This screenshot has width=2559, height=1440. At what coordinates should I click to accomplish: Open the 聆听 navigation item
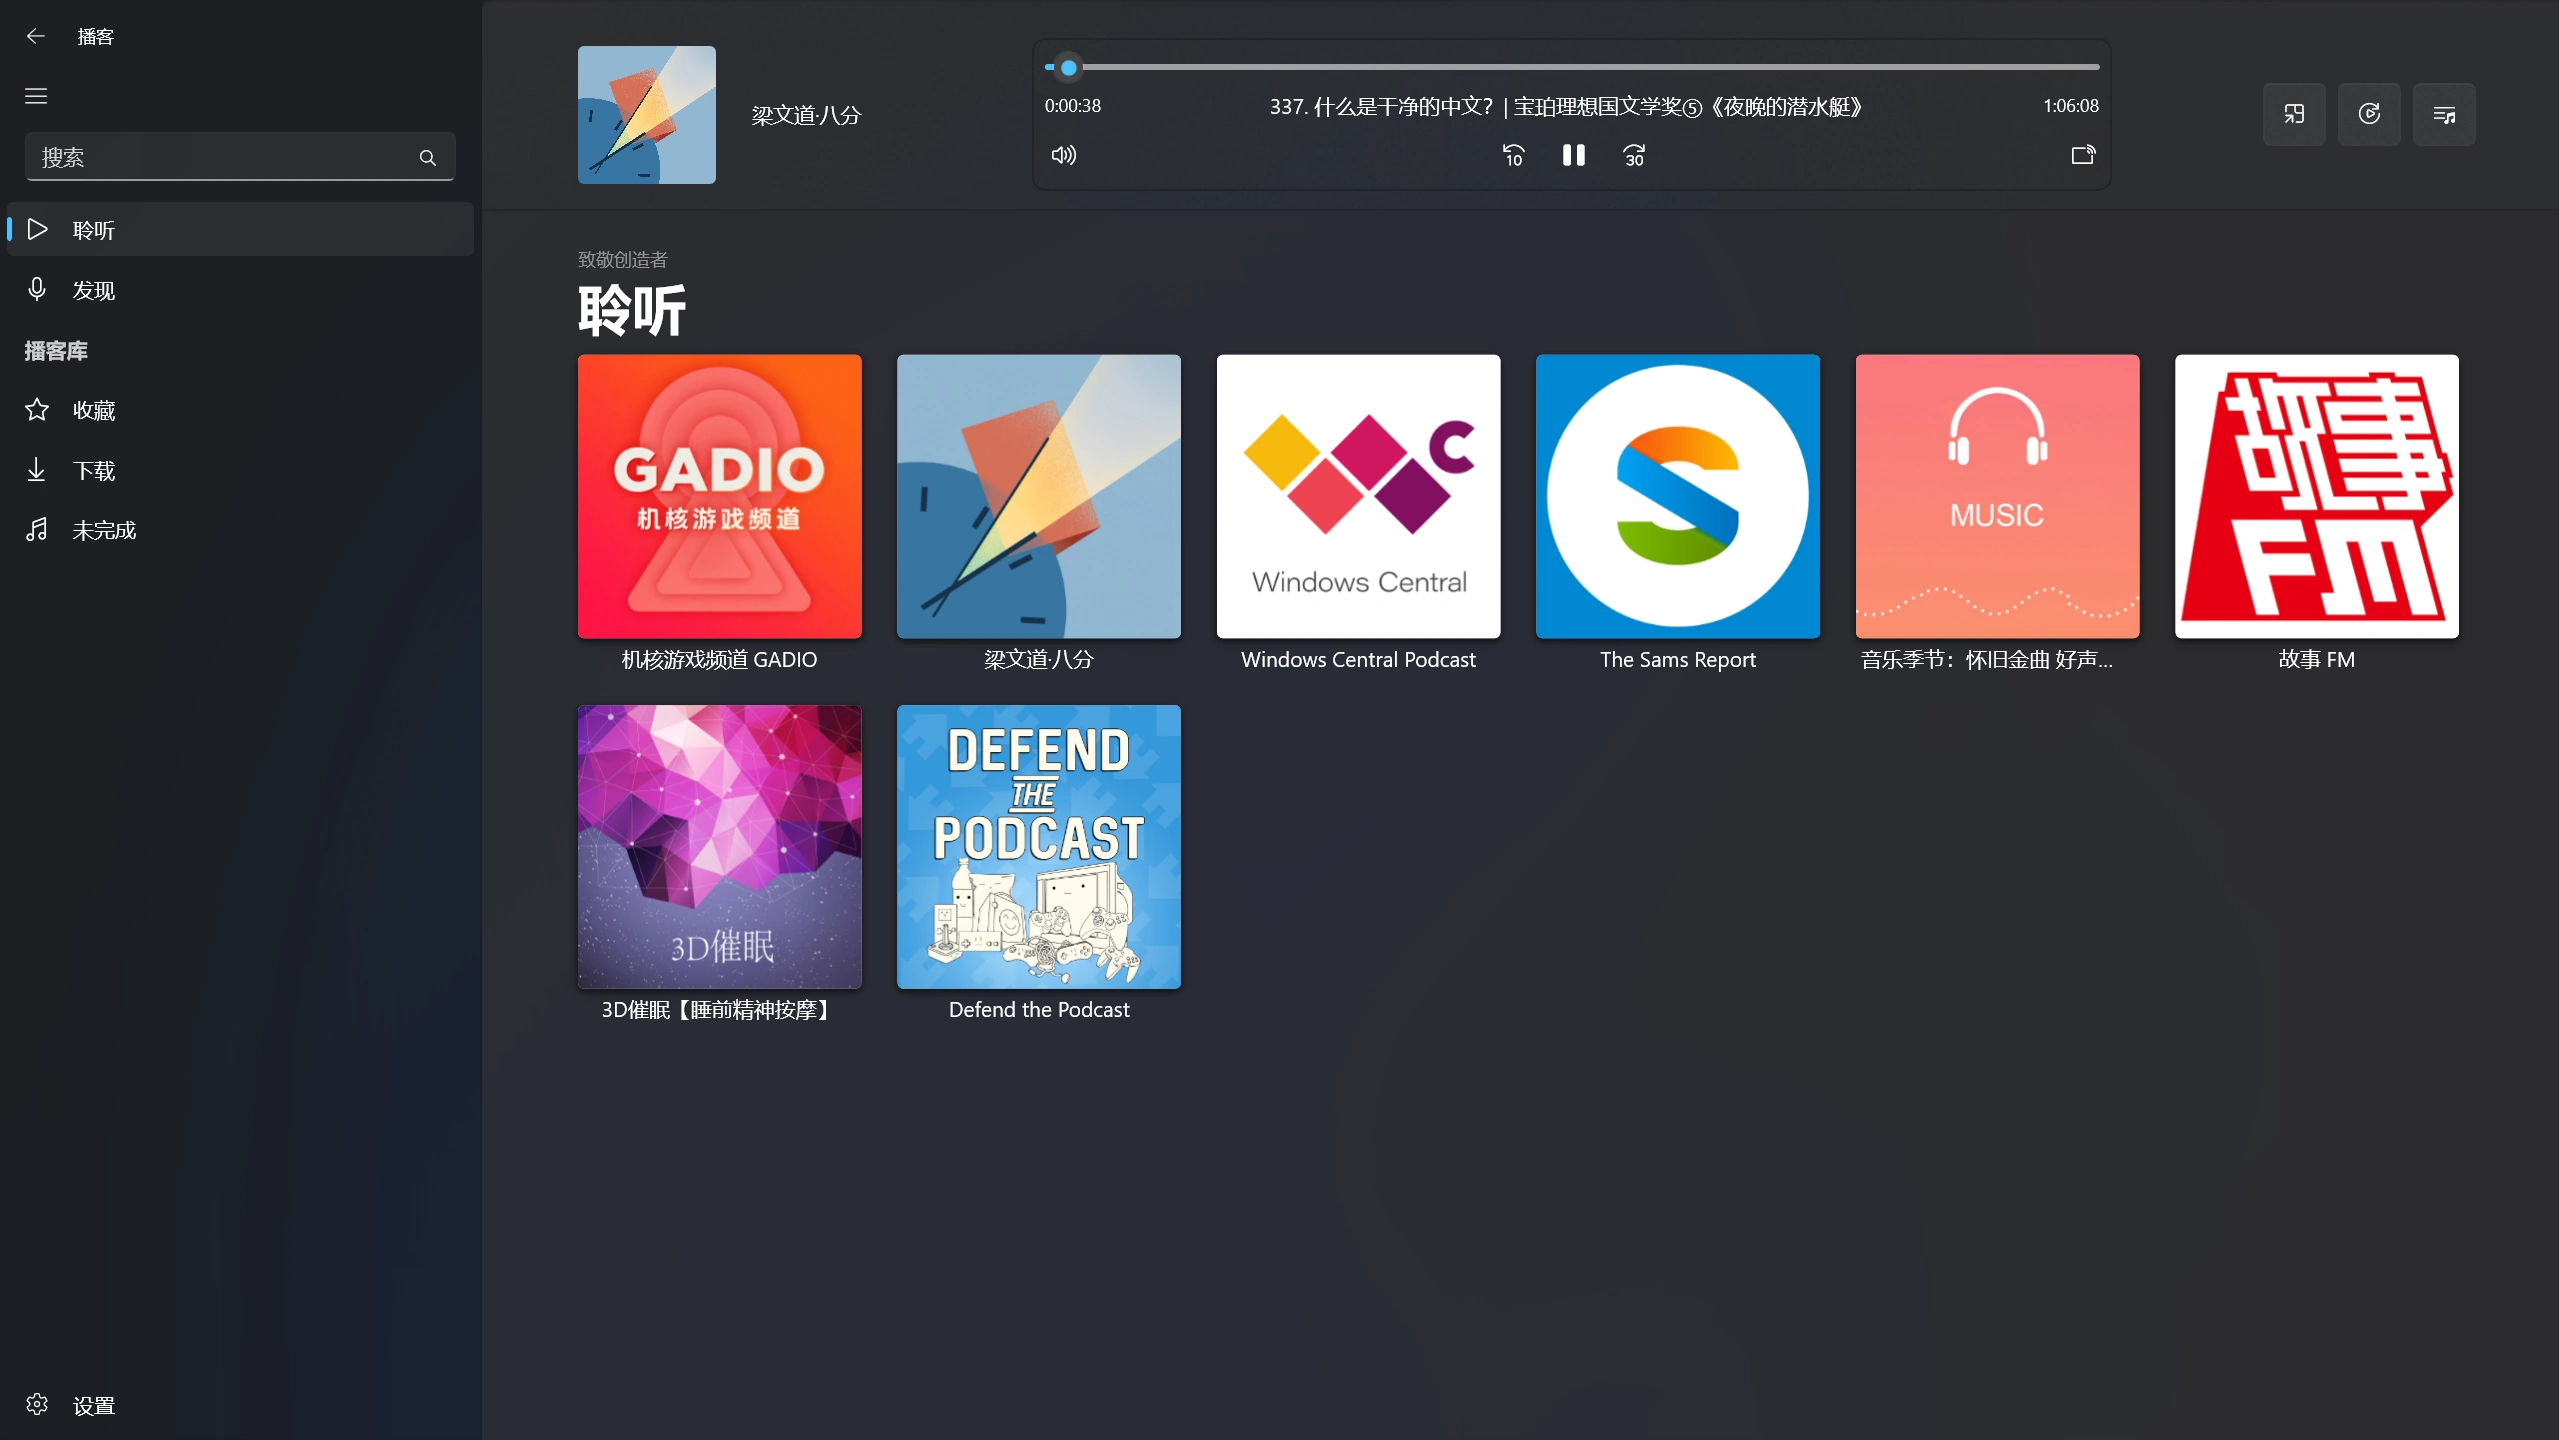pos(240,229)
